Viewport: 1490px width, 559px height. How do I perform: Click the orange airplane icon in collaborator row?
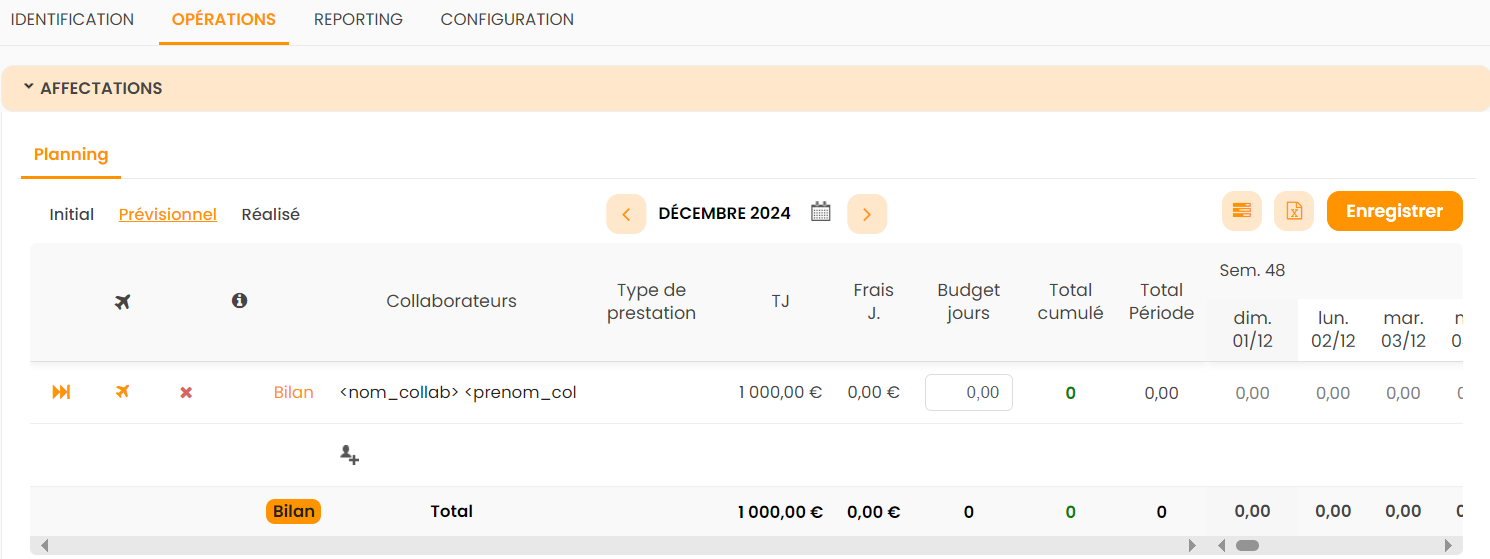coord(123,392)
